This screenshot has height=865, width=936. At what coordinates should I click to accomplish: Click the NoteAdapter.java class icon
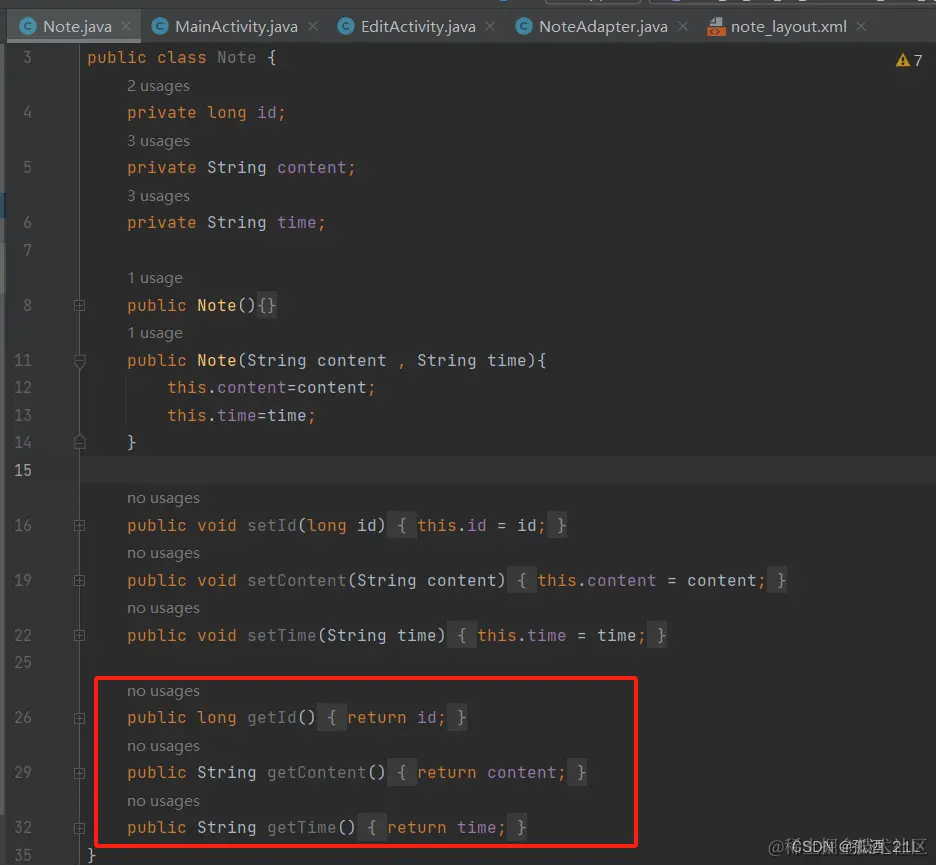[524, 26]
